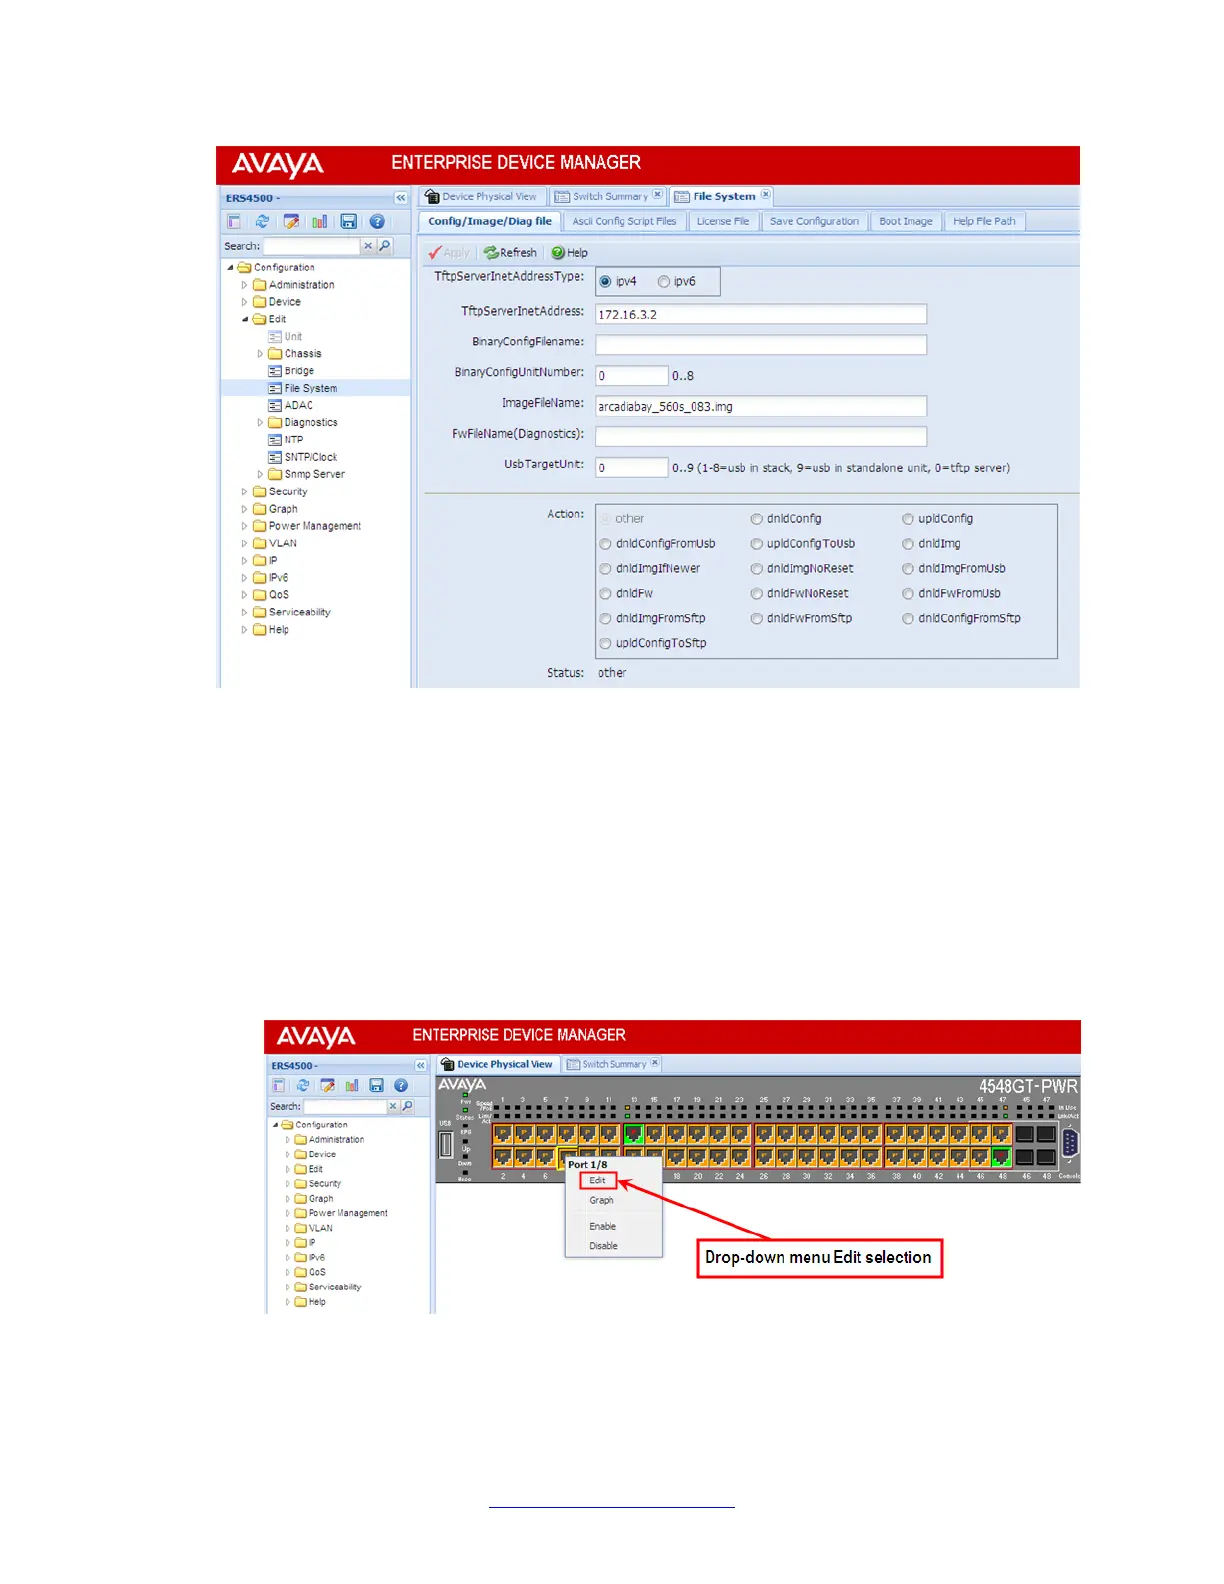The height and width of the screenshot is (1584, 1224).
Task: Choose the dnldConfigFromUsb action radio button
Action: pyautogui.click(x=605, y=544)
